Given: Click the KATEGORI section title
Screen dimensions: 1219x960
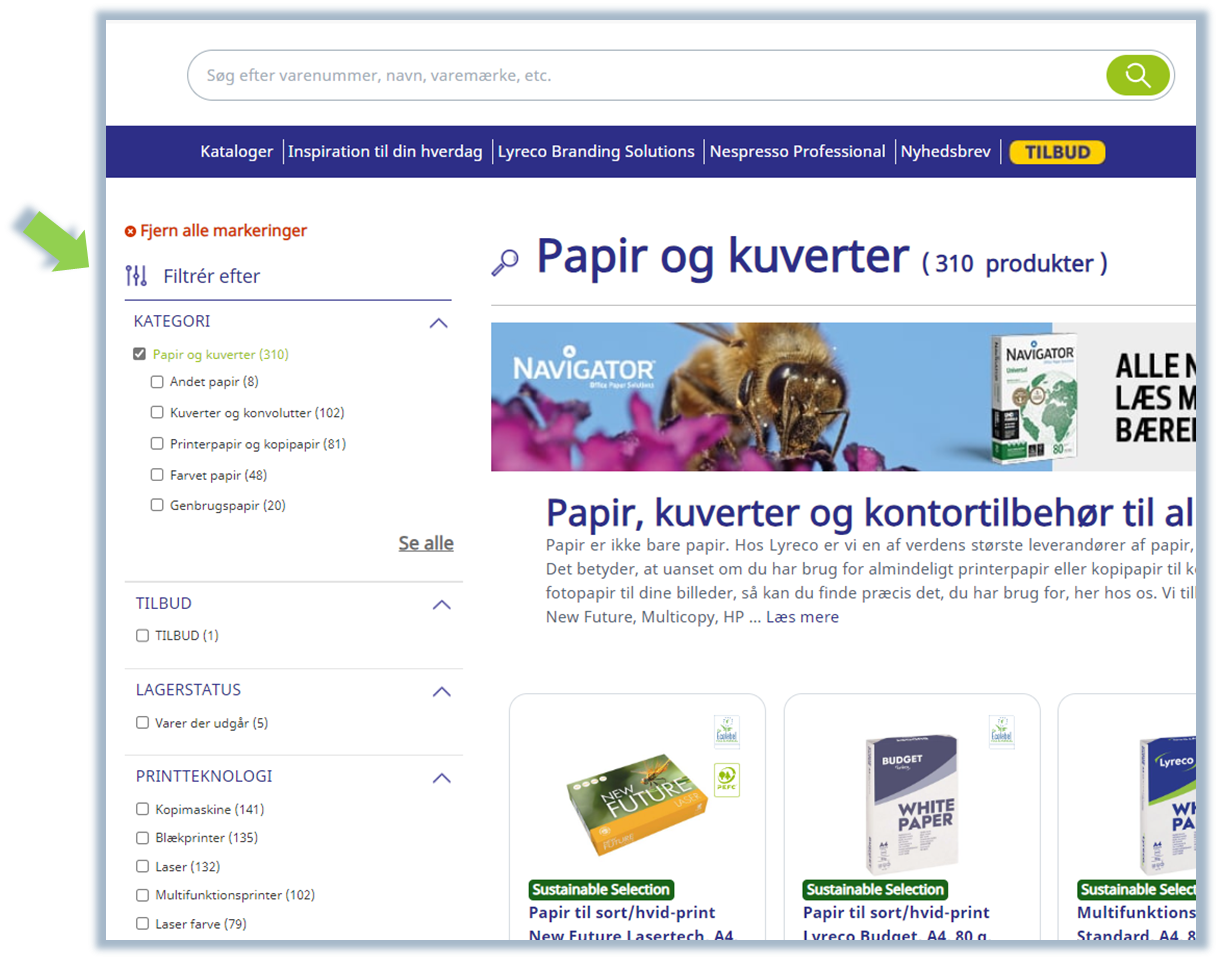Looking at the screenshot, I should [x=172, y=322].
